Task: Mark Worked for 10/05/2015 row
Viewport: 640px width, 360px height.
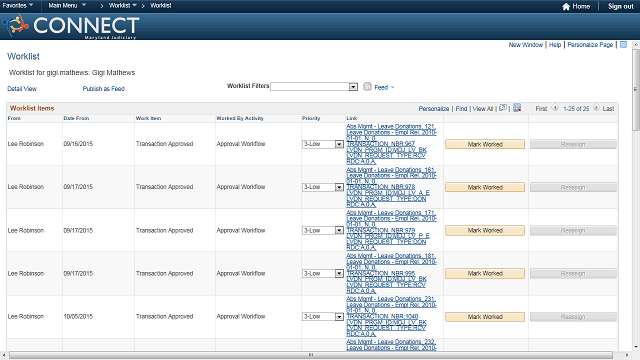Action: point(485,317)
